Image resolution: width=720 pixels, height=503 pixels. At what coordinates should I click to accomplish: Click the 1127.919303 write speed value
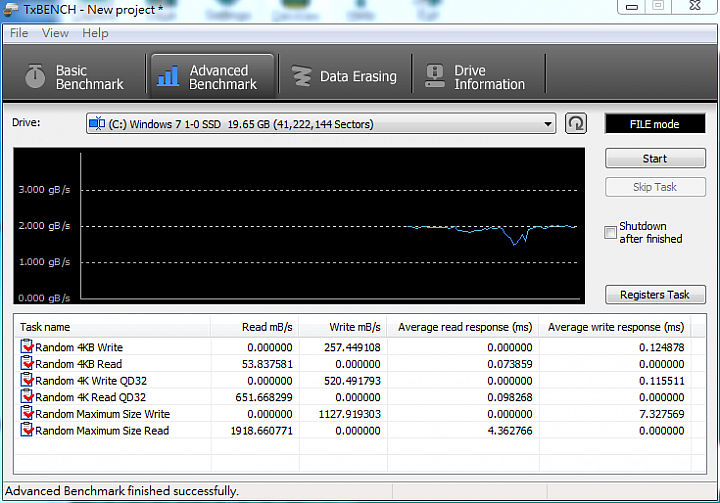click(x=349, y=414)
